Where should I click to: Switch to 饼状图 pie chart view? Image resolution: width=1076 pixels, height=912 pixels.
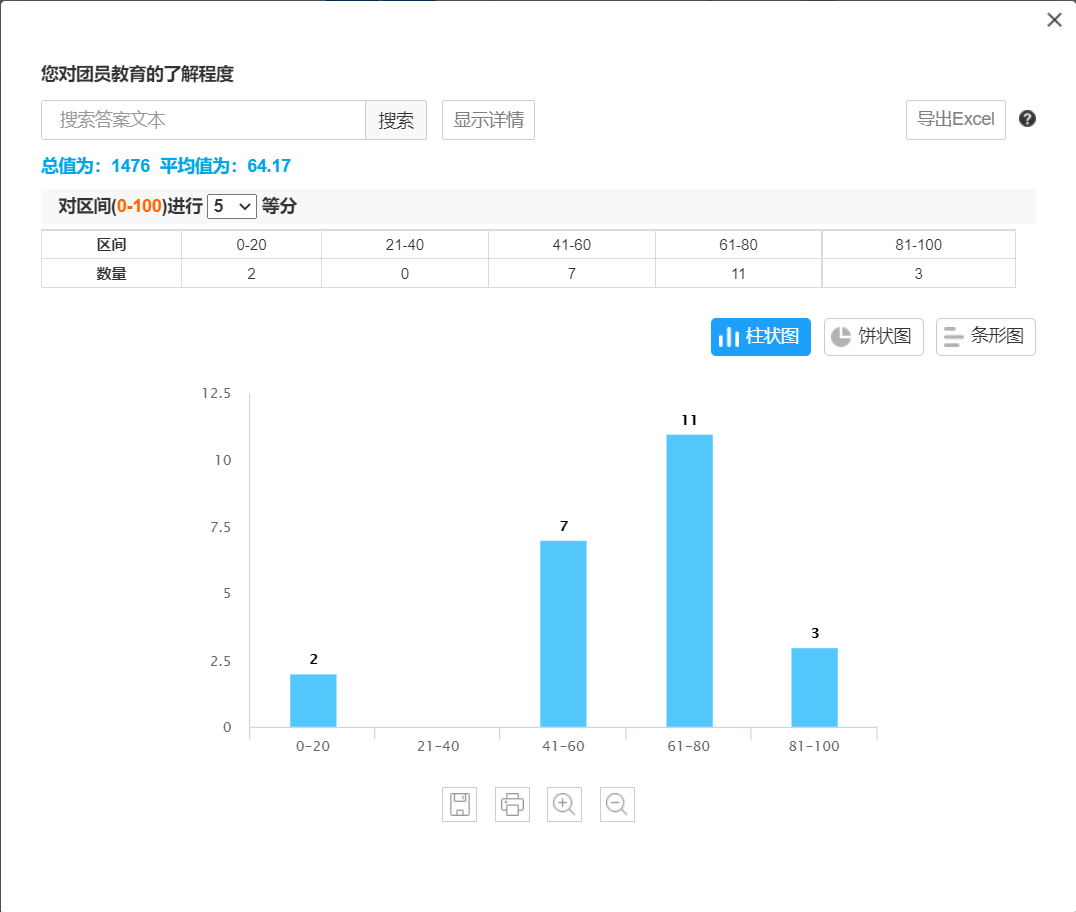[x=873, y=337]
